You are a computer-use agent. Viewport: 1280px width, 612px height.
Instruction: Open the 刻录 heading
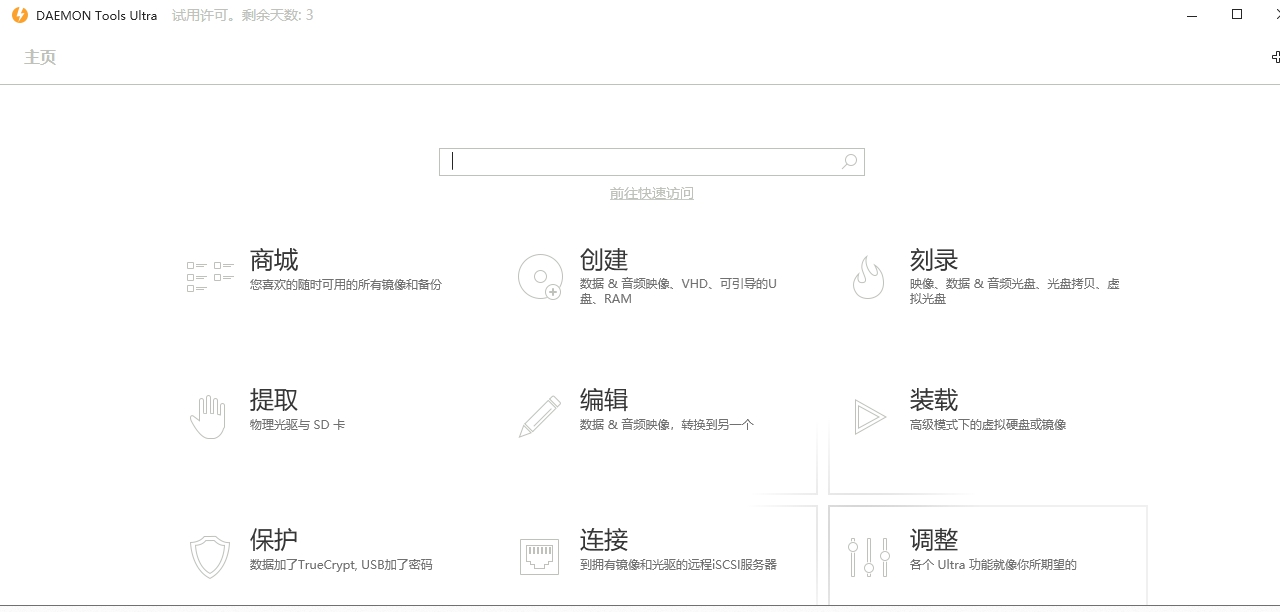tap(934, 260)
